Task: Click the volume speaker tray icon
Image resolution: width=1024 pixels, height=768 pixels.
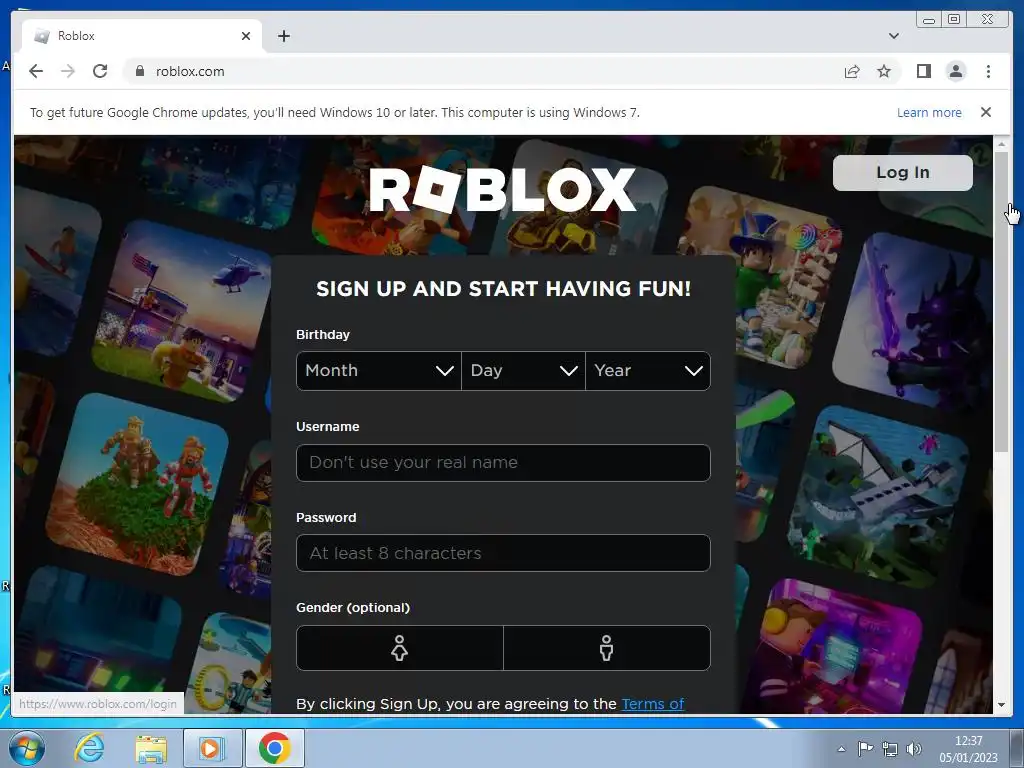Action: (914, 748)
